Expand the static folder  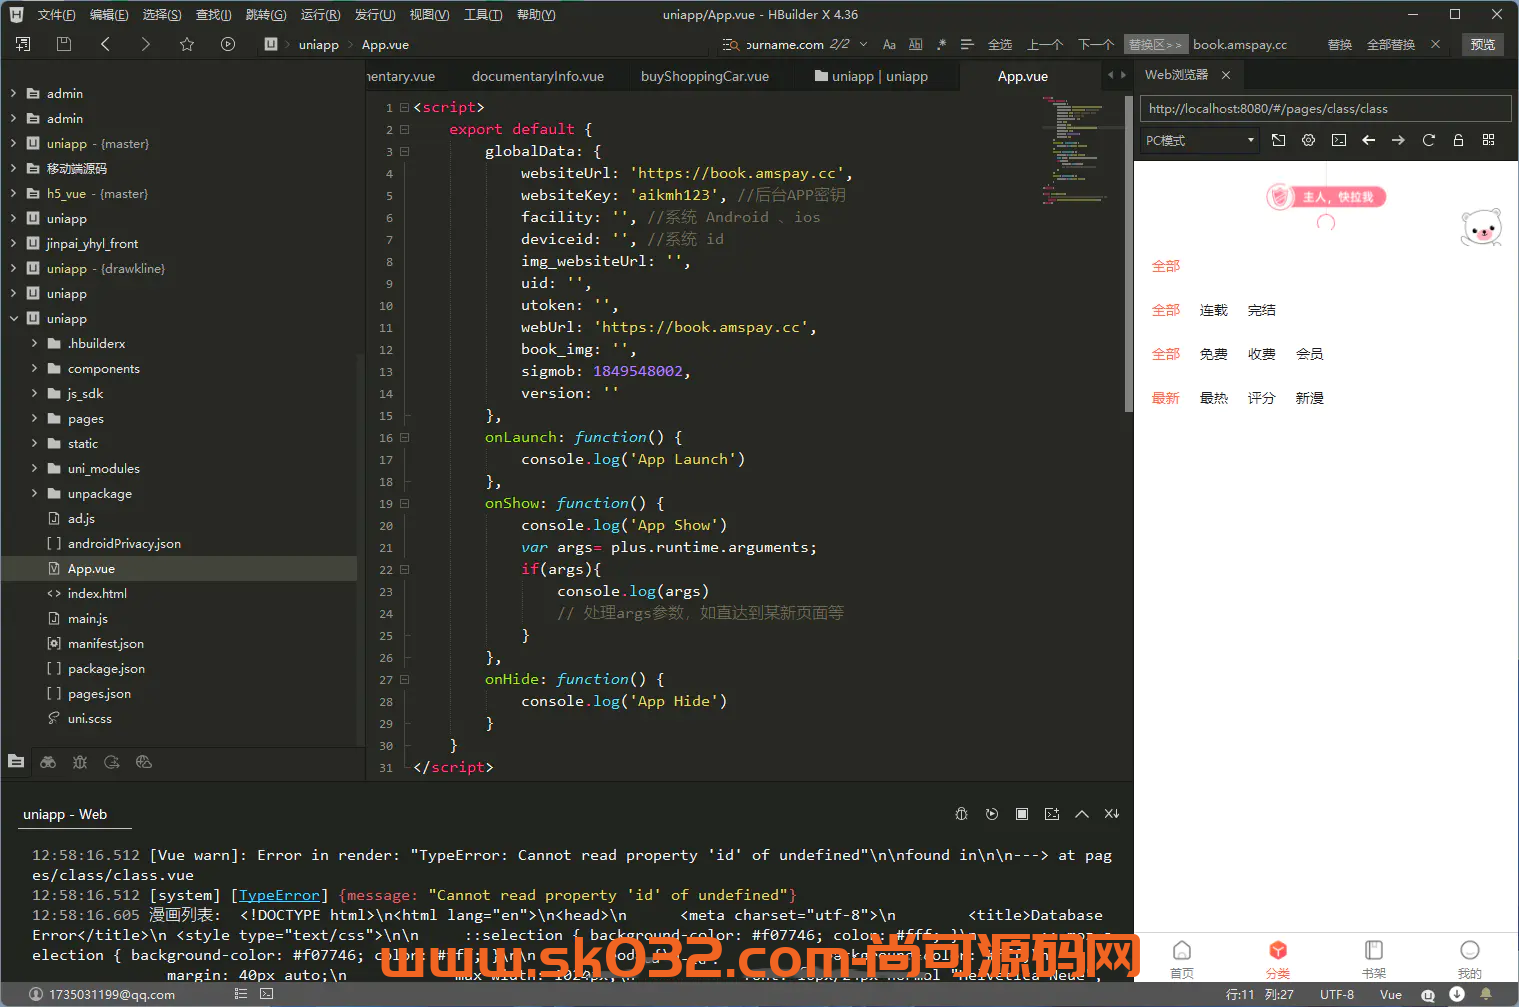point(34,443)
